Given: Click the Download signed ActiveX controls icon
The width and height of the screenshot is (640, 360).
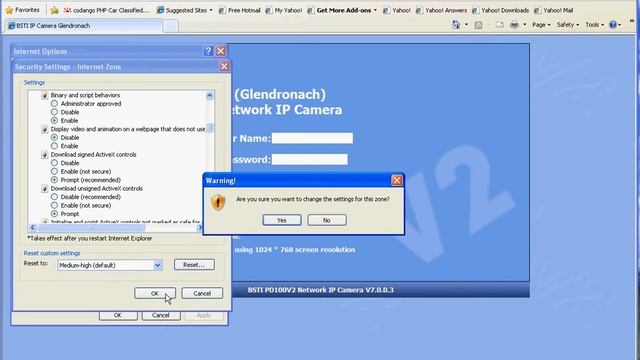Looking at the screenshot, I should click(44, 155).
